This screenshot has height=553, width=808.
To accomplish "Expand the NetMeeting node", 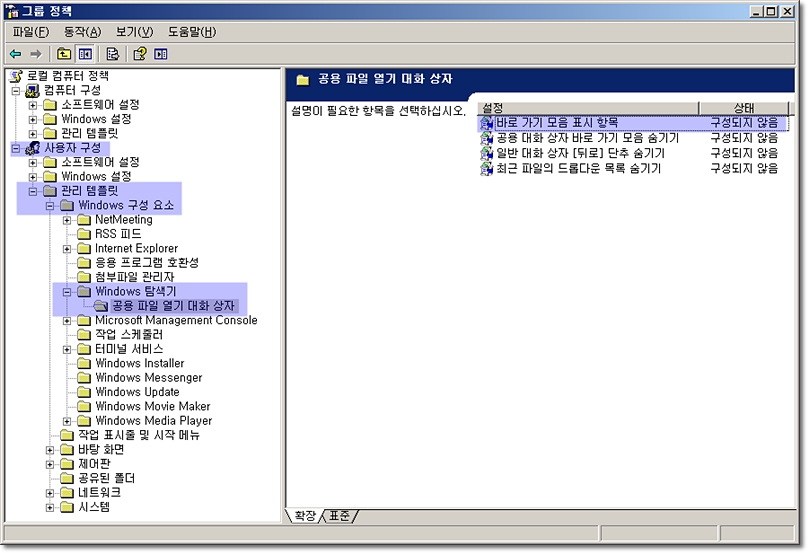I will coord(67,221).
